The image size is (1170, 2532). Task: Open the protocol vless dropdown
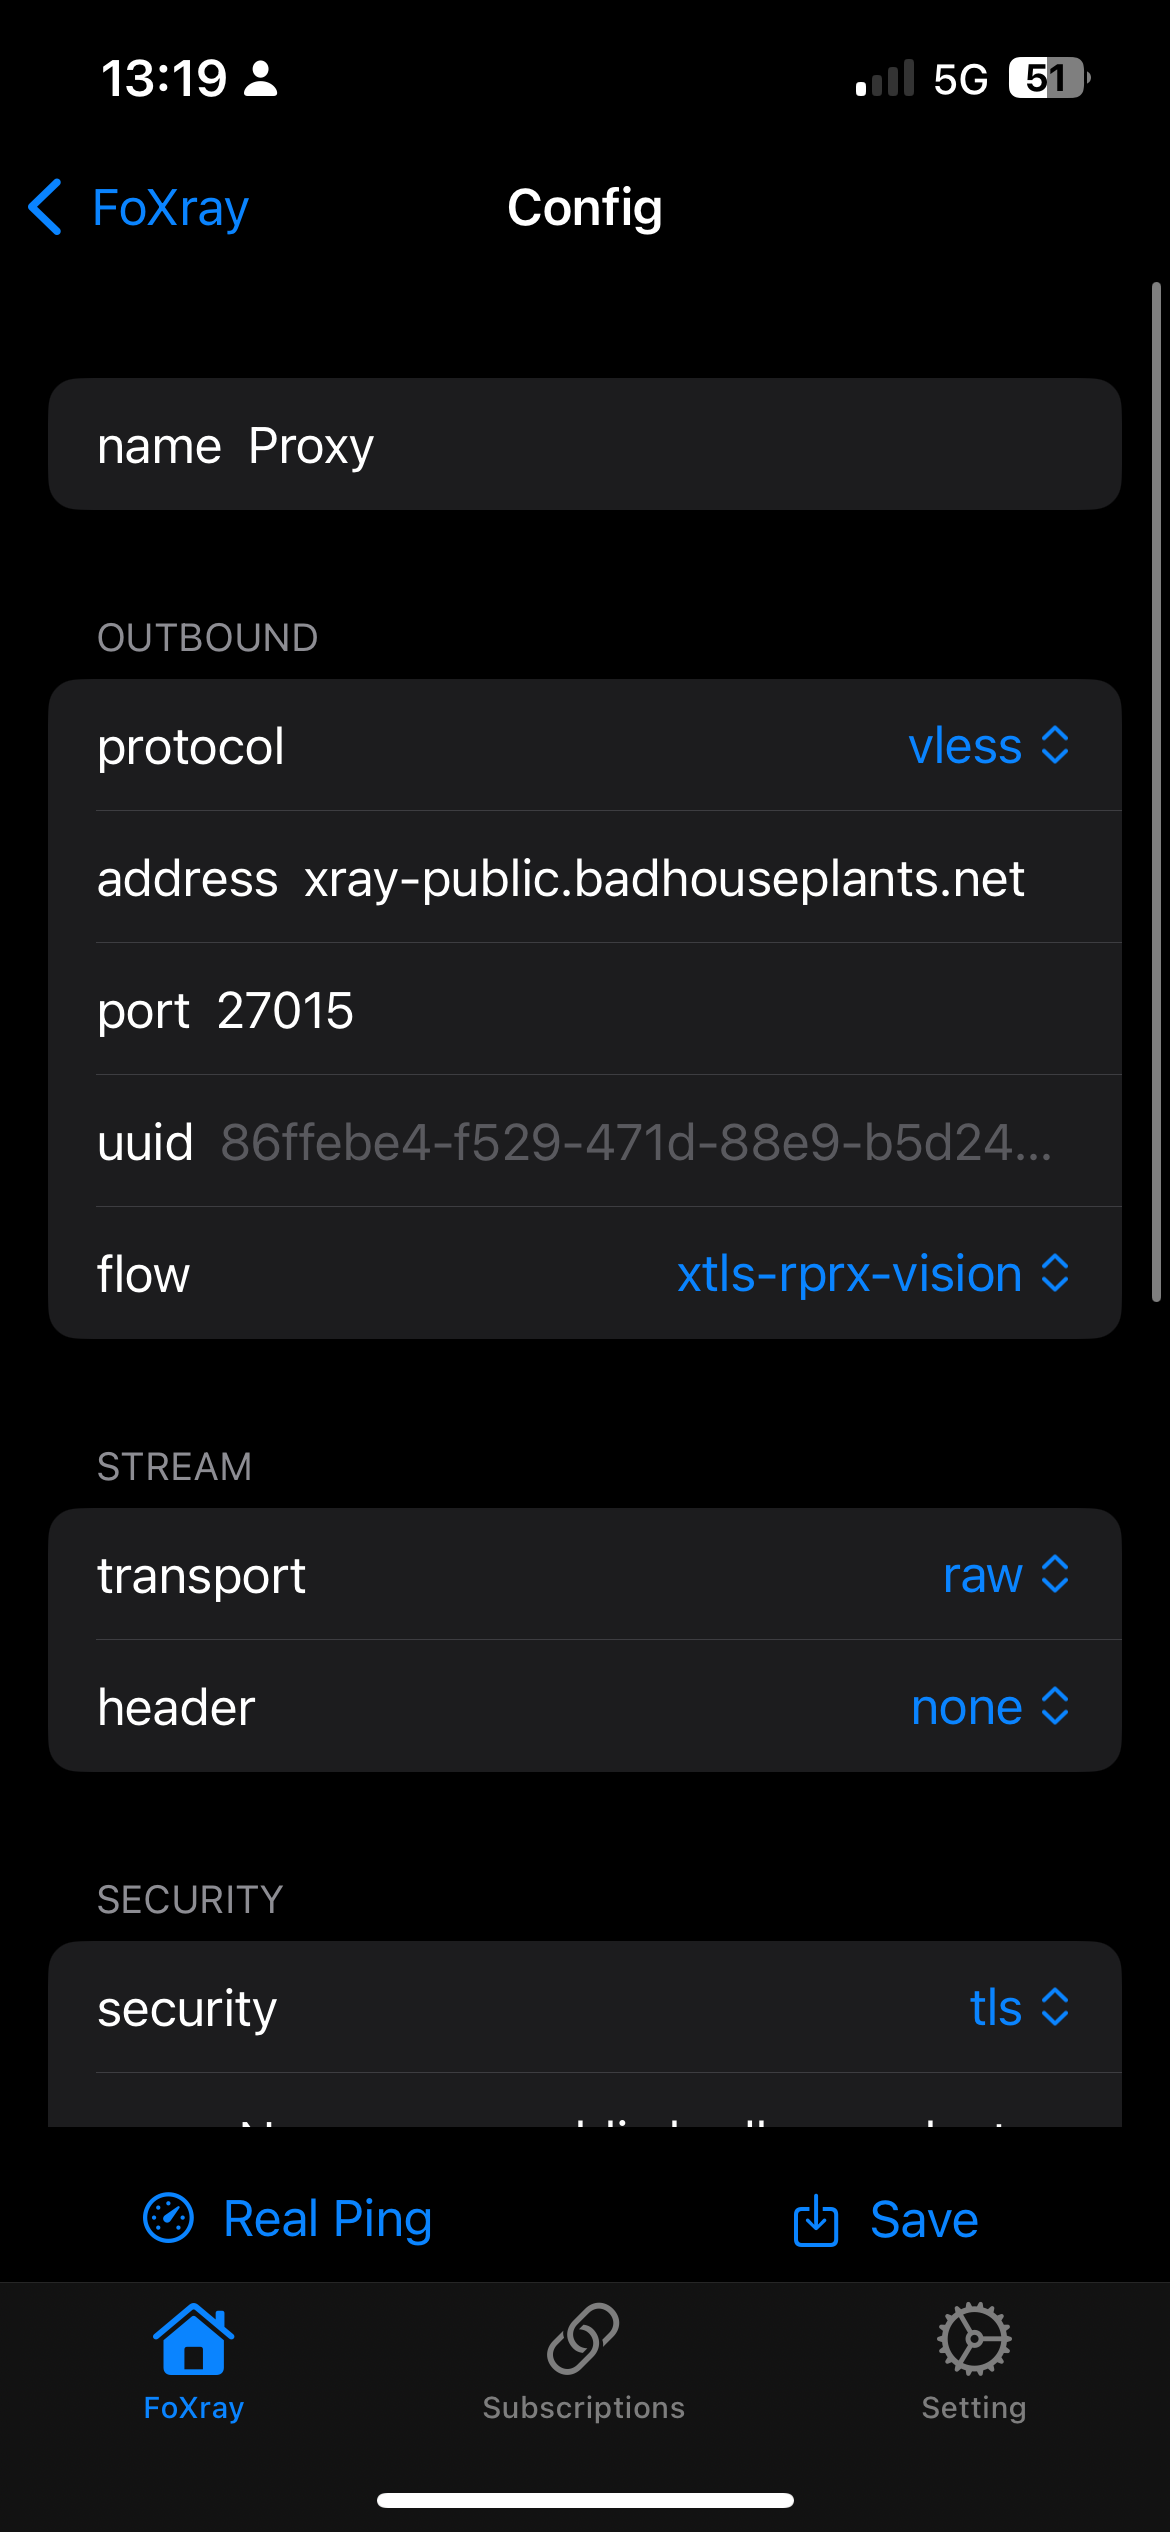point(988,746)
